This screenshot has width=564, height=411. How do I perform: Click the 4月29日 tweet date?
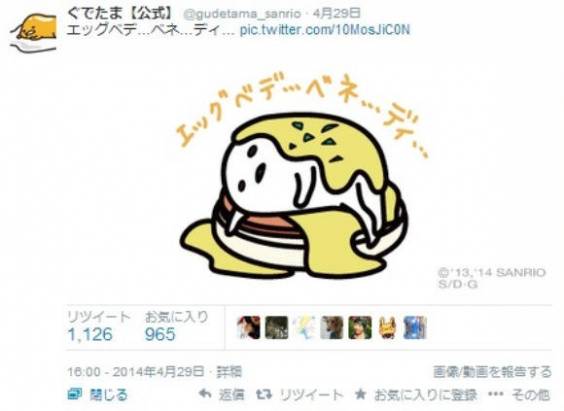(x=336, y=13)
